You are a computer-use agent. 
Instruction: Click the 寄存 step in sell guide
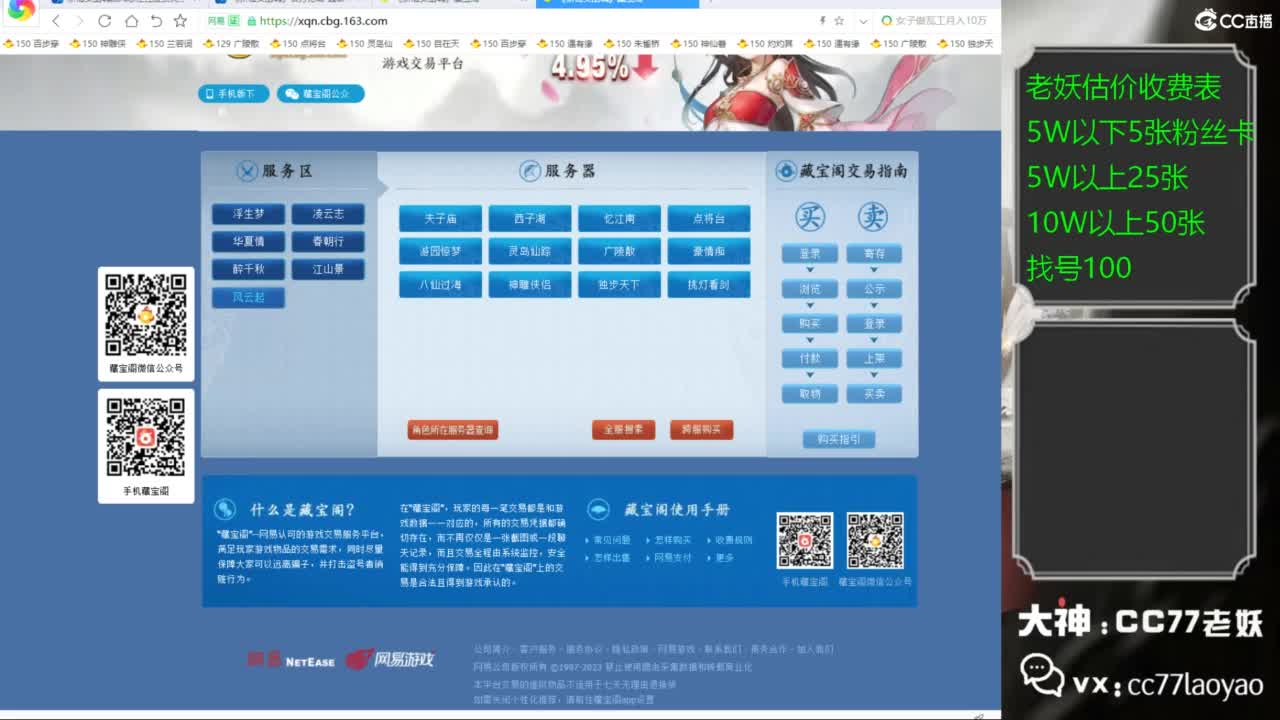pyautogui.click(x=874, y=254)
